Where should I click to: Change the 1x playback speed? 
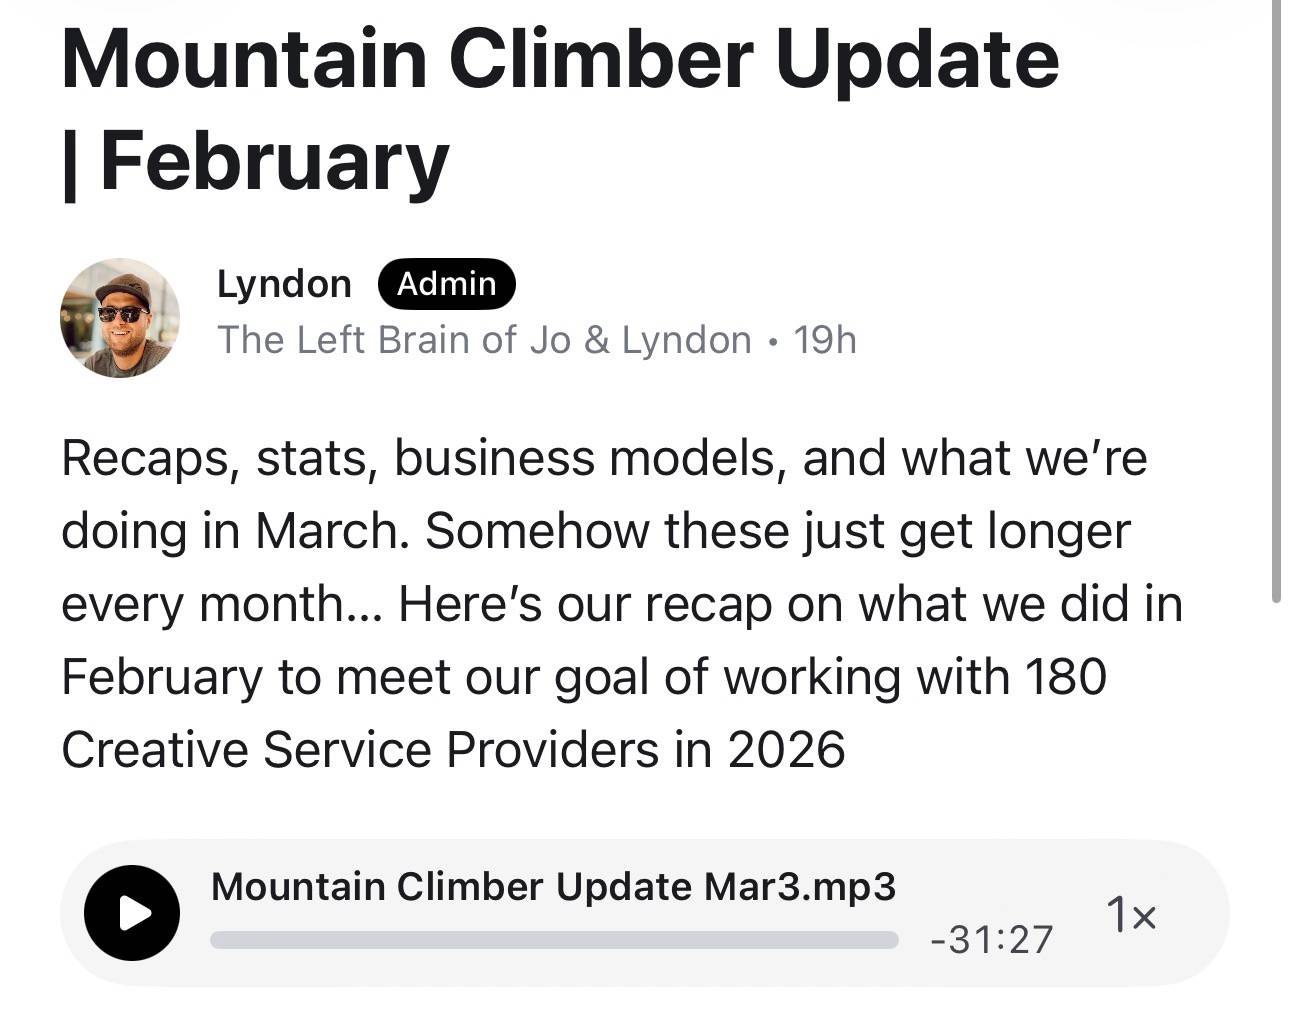click(x=1131, y=914)
